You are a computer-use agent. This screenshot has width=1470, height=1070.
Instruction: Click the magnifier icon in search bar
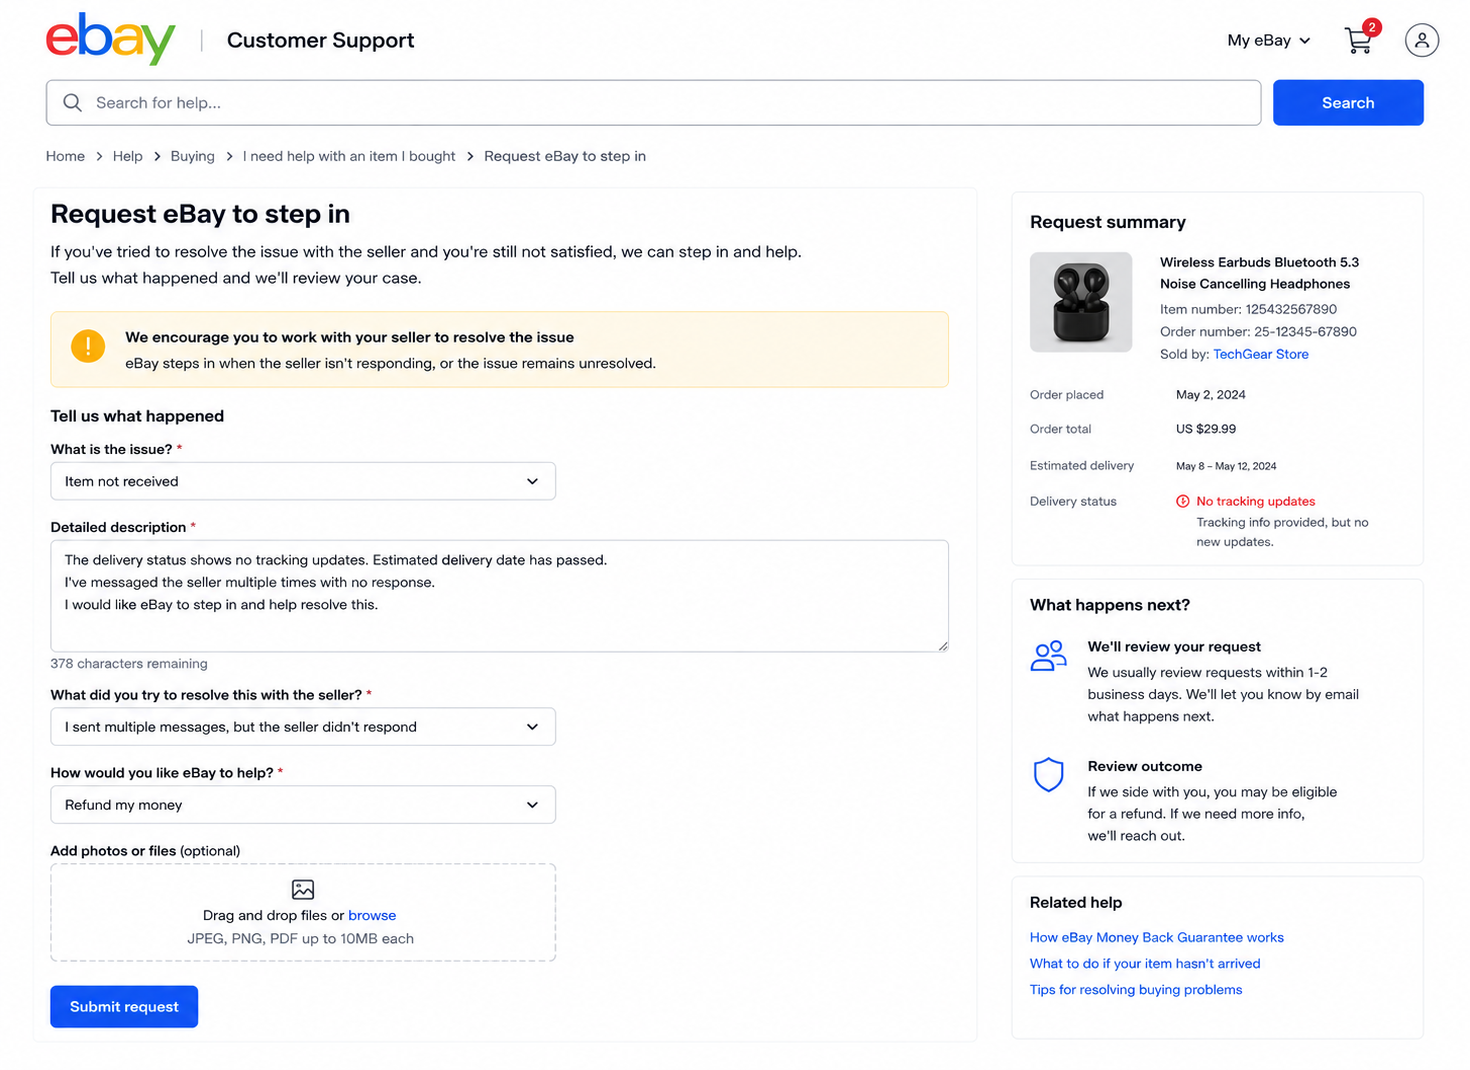tap(72, 103)
